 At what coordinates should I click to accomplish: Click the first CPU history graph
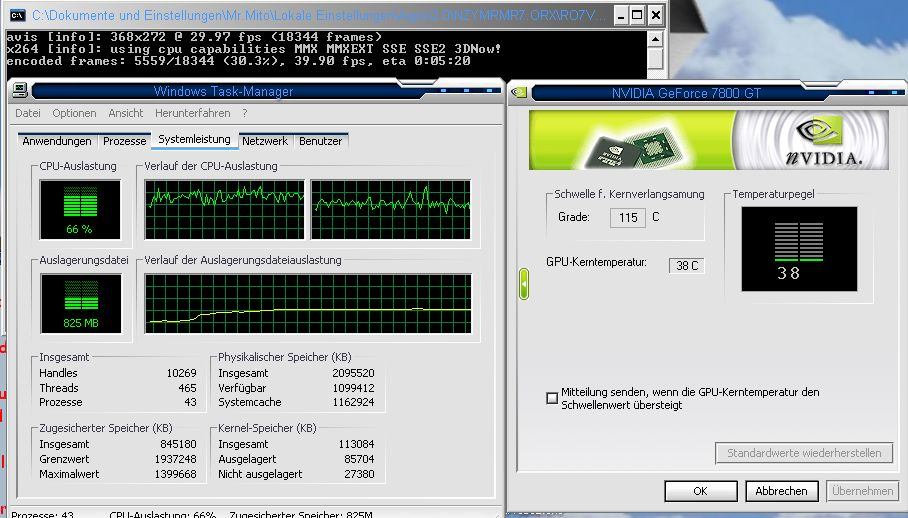coord(225,210)
